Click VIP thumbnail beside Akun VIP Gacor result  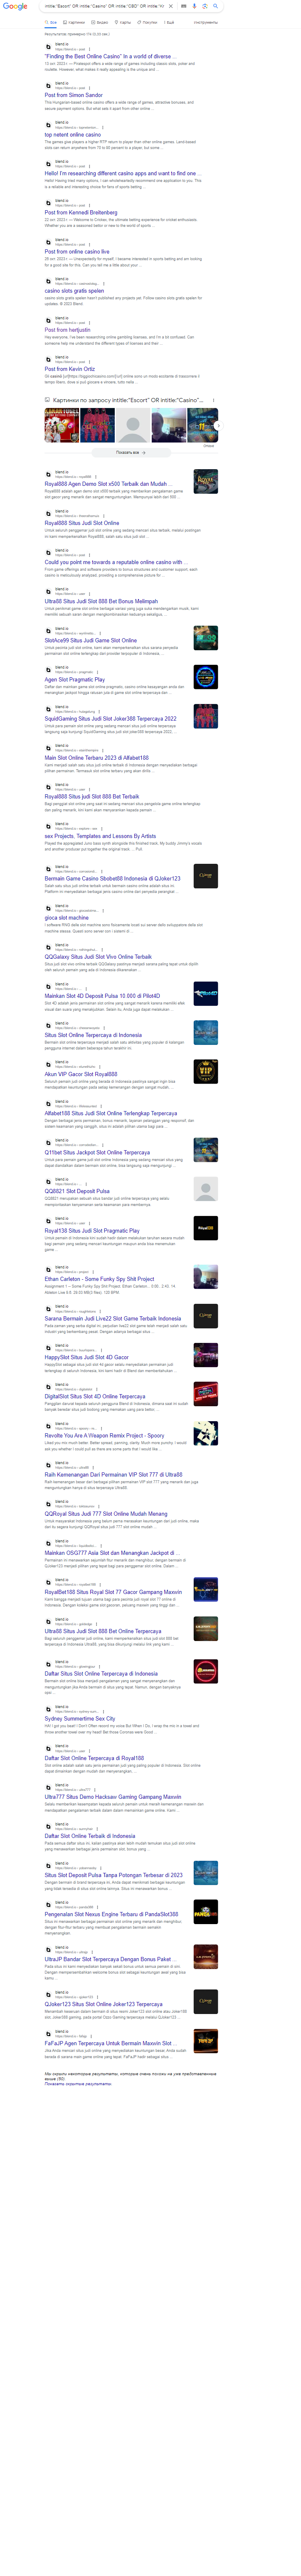205,1072
